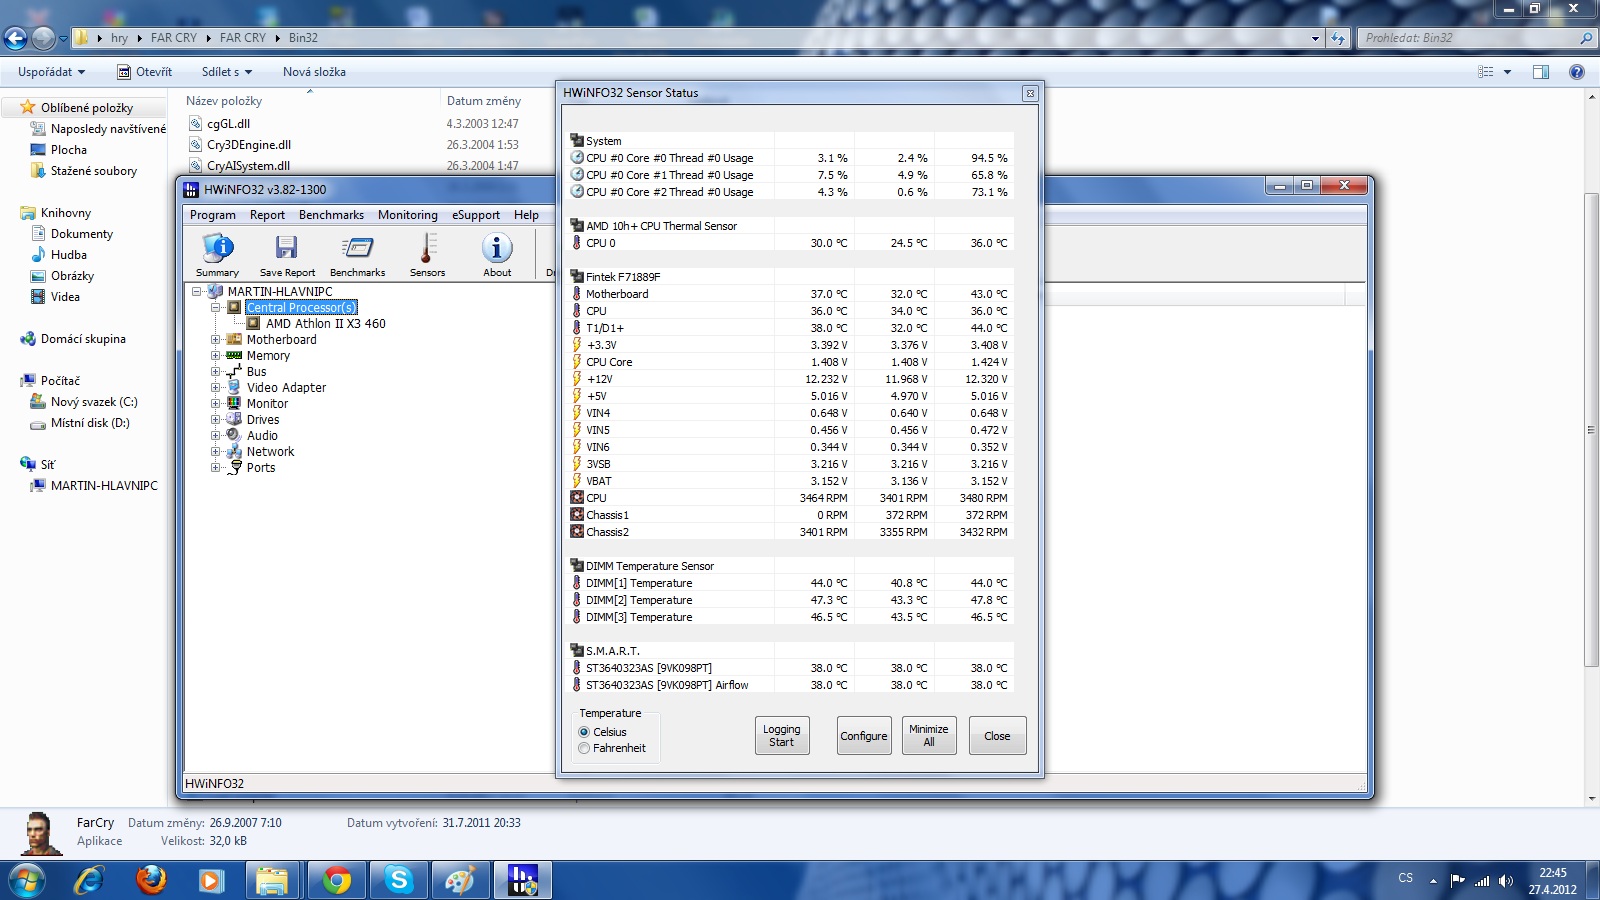Open the Sensors thermometer icon

(427, 255)
